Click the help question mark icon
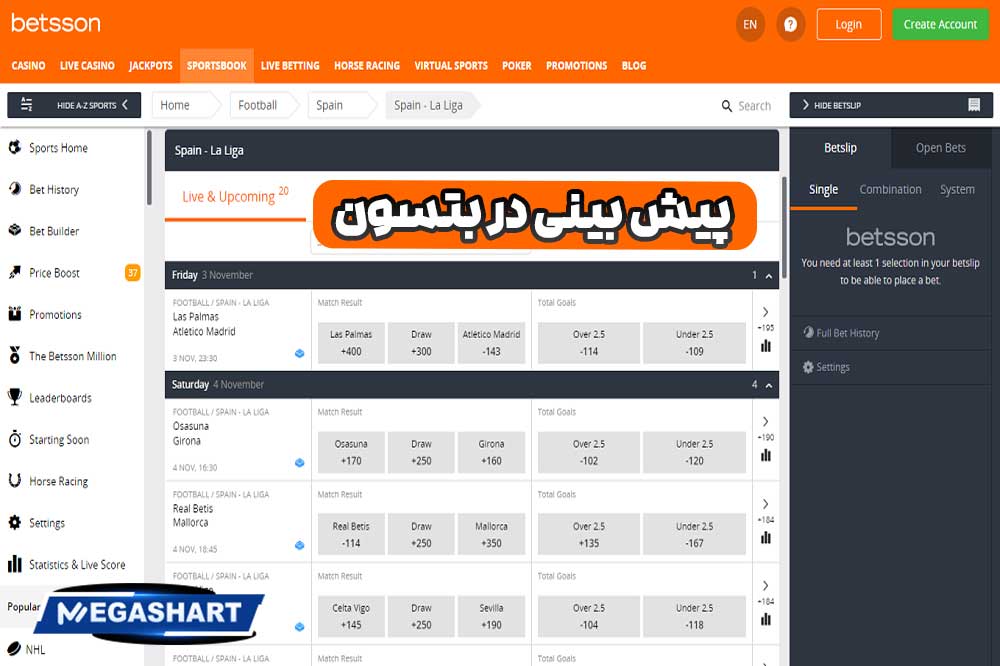 tap(790, 23)
